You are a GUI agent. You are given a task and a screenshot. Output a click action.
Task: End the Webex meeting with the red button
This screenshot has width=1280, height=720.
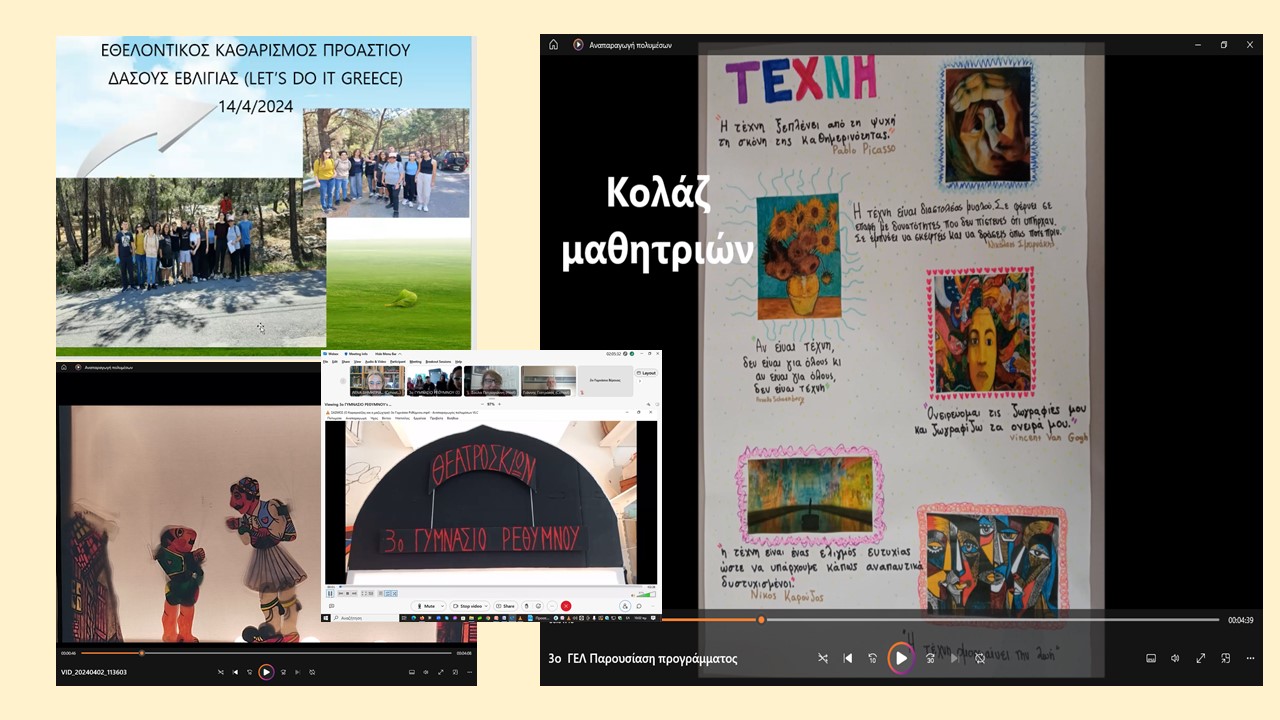pyautogui.click(x=566, y=606)
